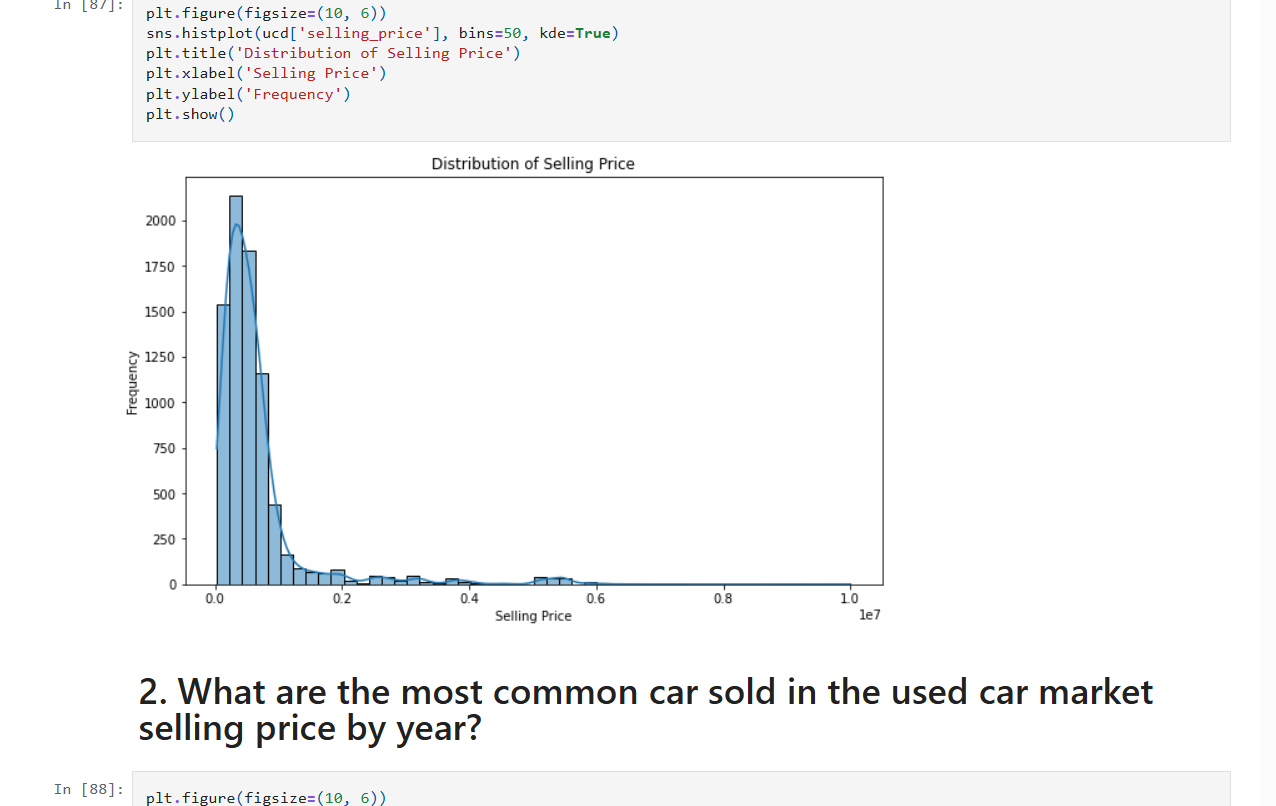
Task: Click the Selling Price x-axis label
Action: 533,616
